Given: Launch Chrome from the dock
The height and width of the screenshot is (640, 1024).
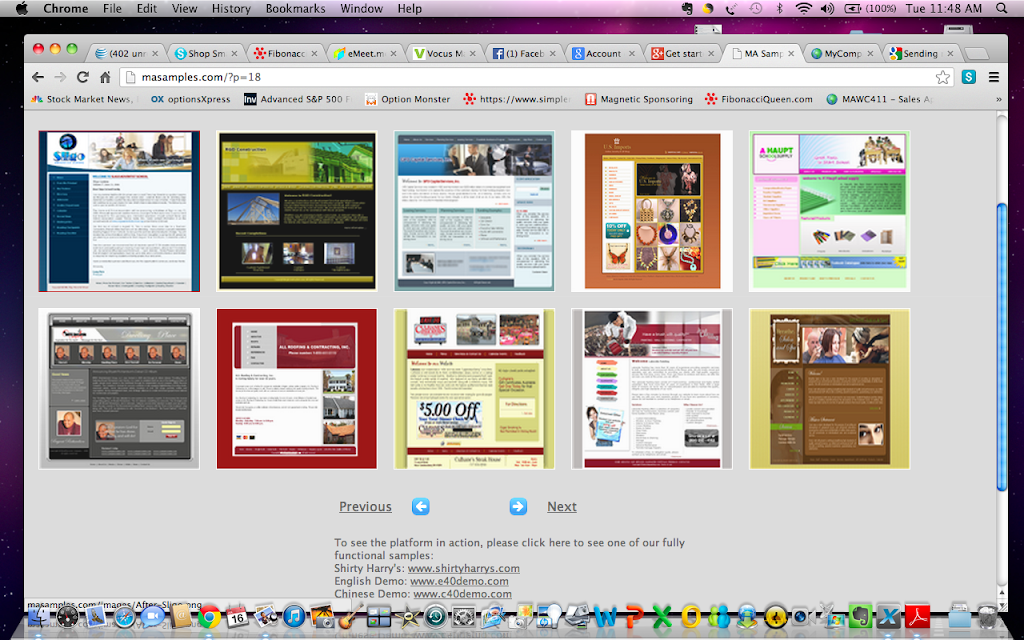Looking at the screenshot, I should tap(209, 616).
